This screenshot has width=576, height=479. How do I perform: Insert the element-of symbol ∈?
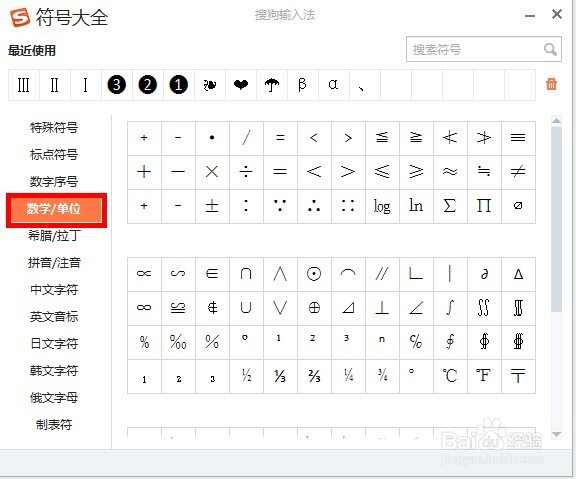pos(212,274)
